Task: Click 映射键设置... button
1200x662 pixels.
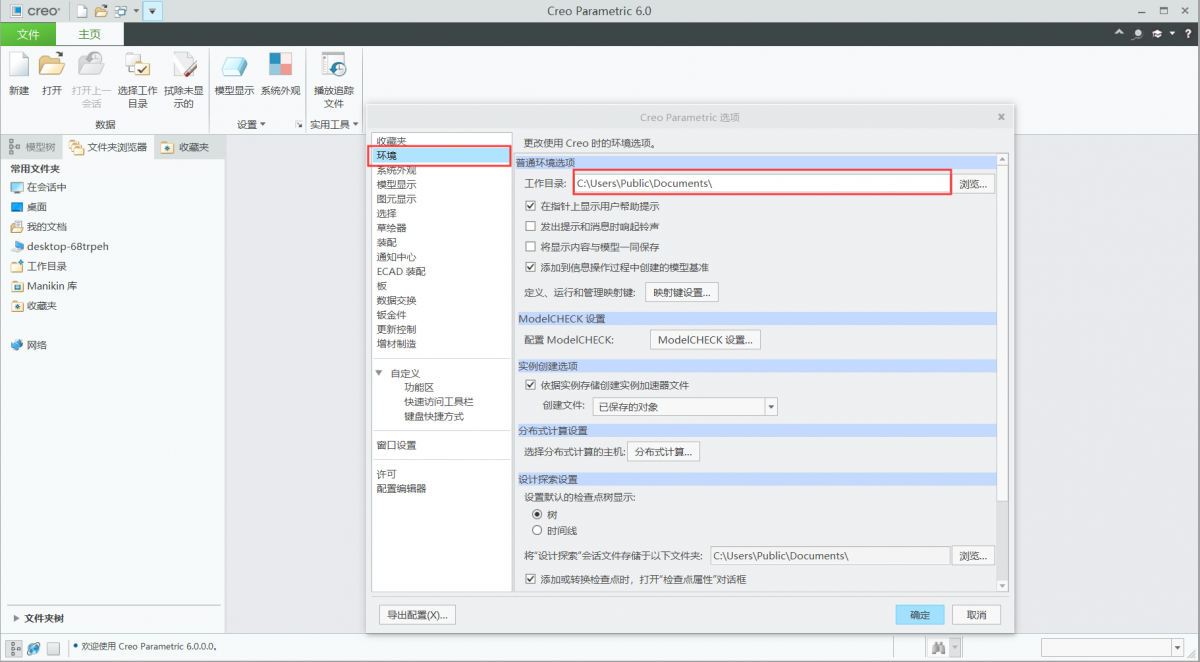Action: click(682, 292)
